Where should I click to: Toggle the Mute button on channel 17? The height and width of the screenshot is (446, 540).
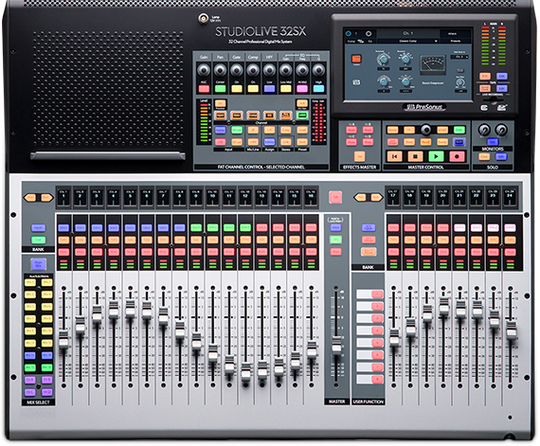pyautogui.click(x=393, y=252)
